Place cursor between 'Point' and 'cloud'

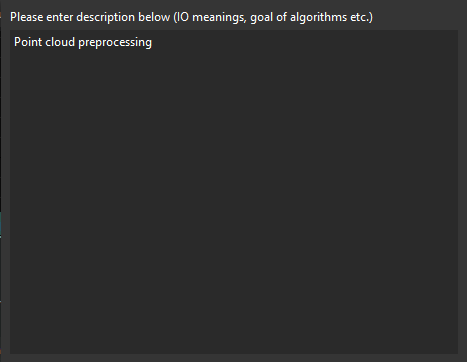tap(44, 42)
